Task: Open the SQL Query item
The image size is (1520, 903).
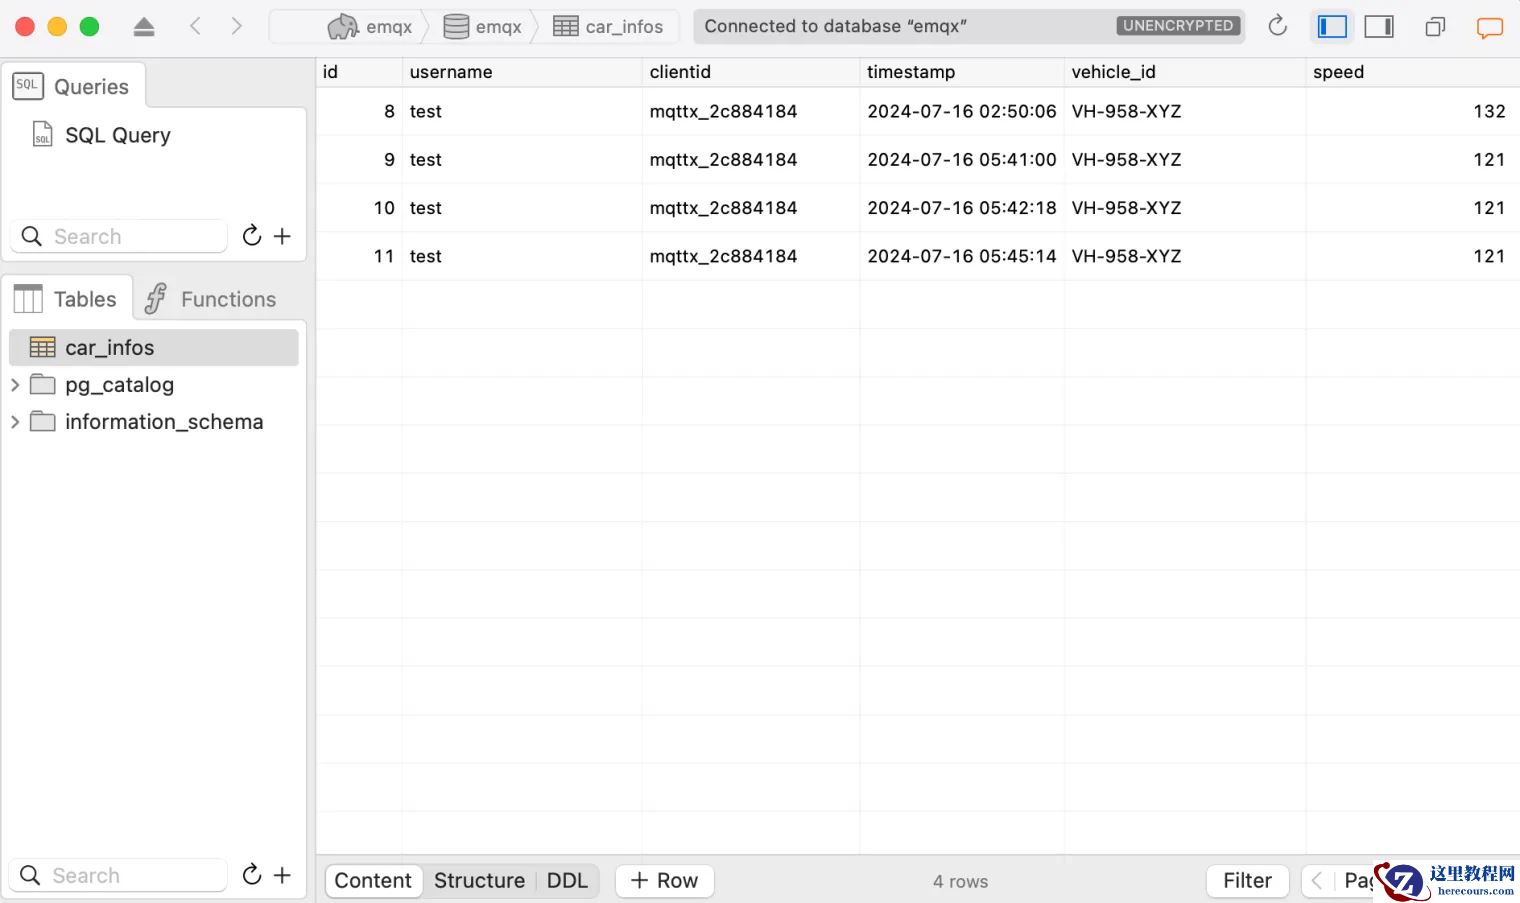Action: tap(102, 135)
